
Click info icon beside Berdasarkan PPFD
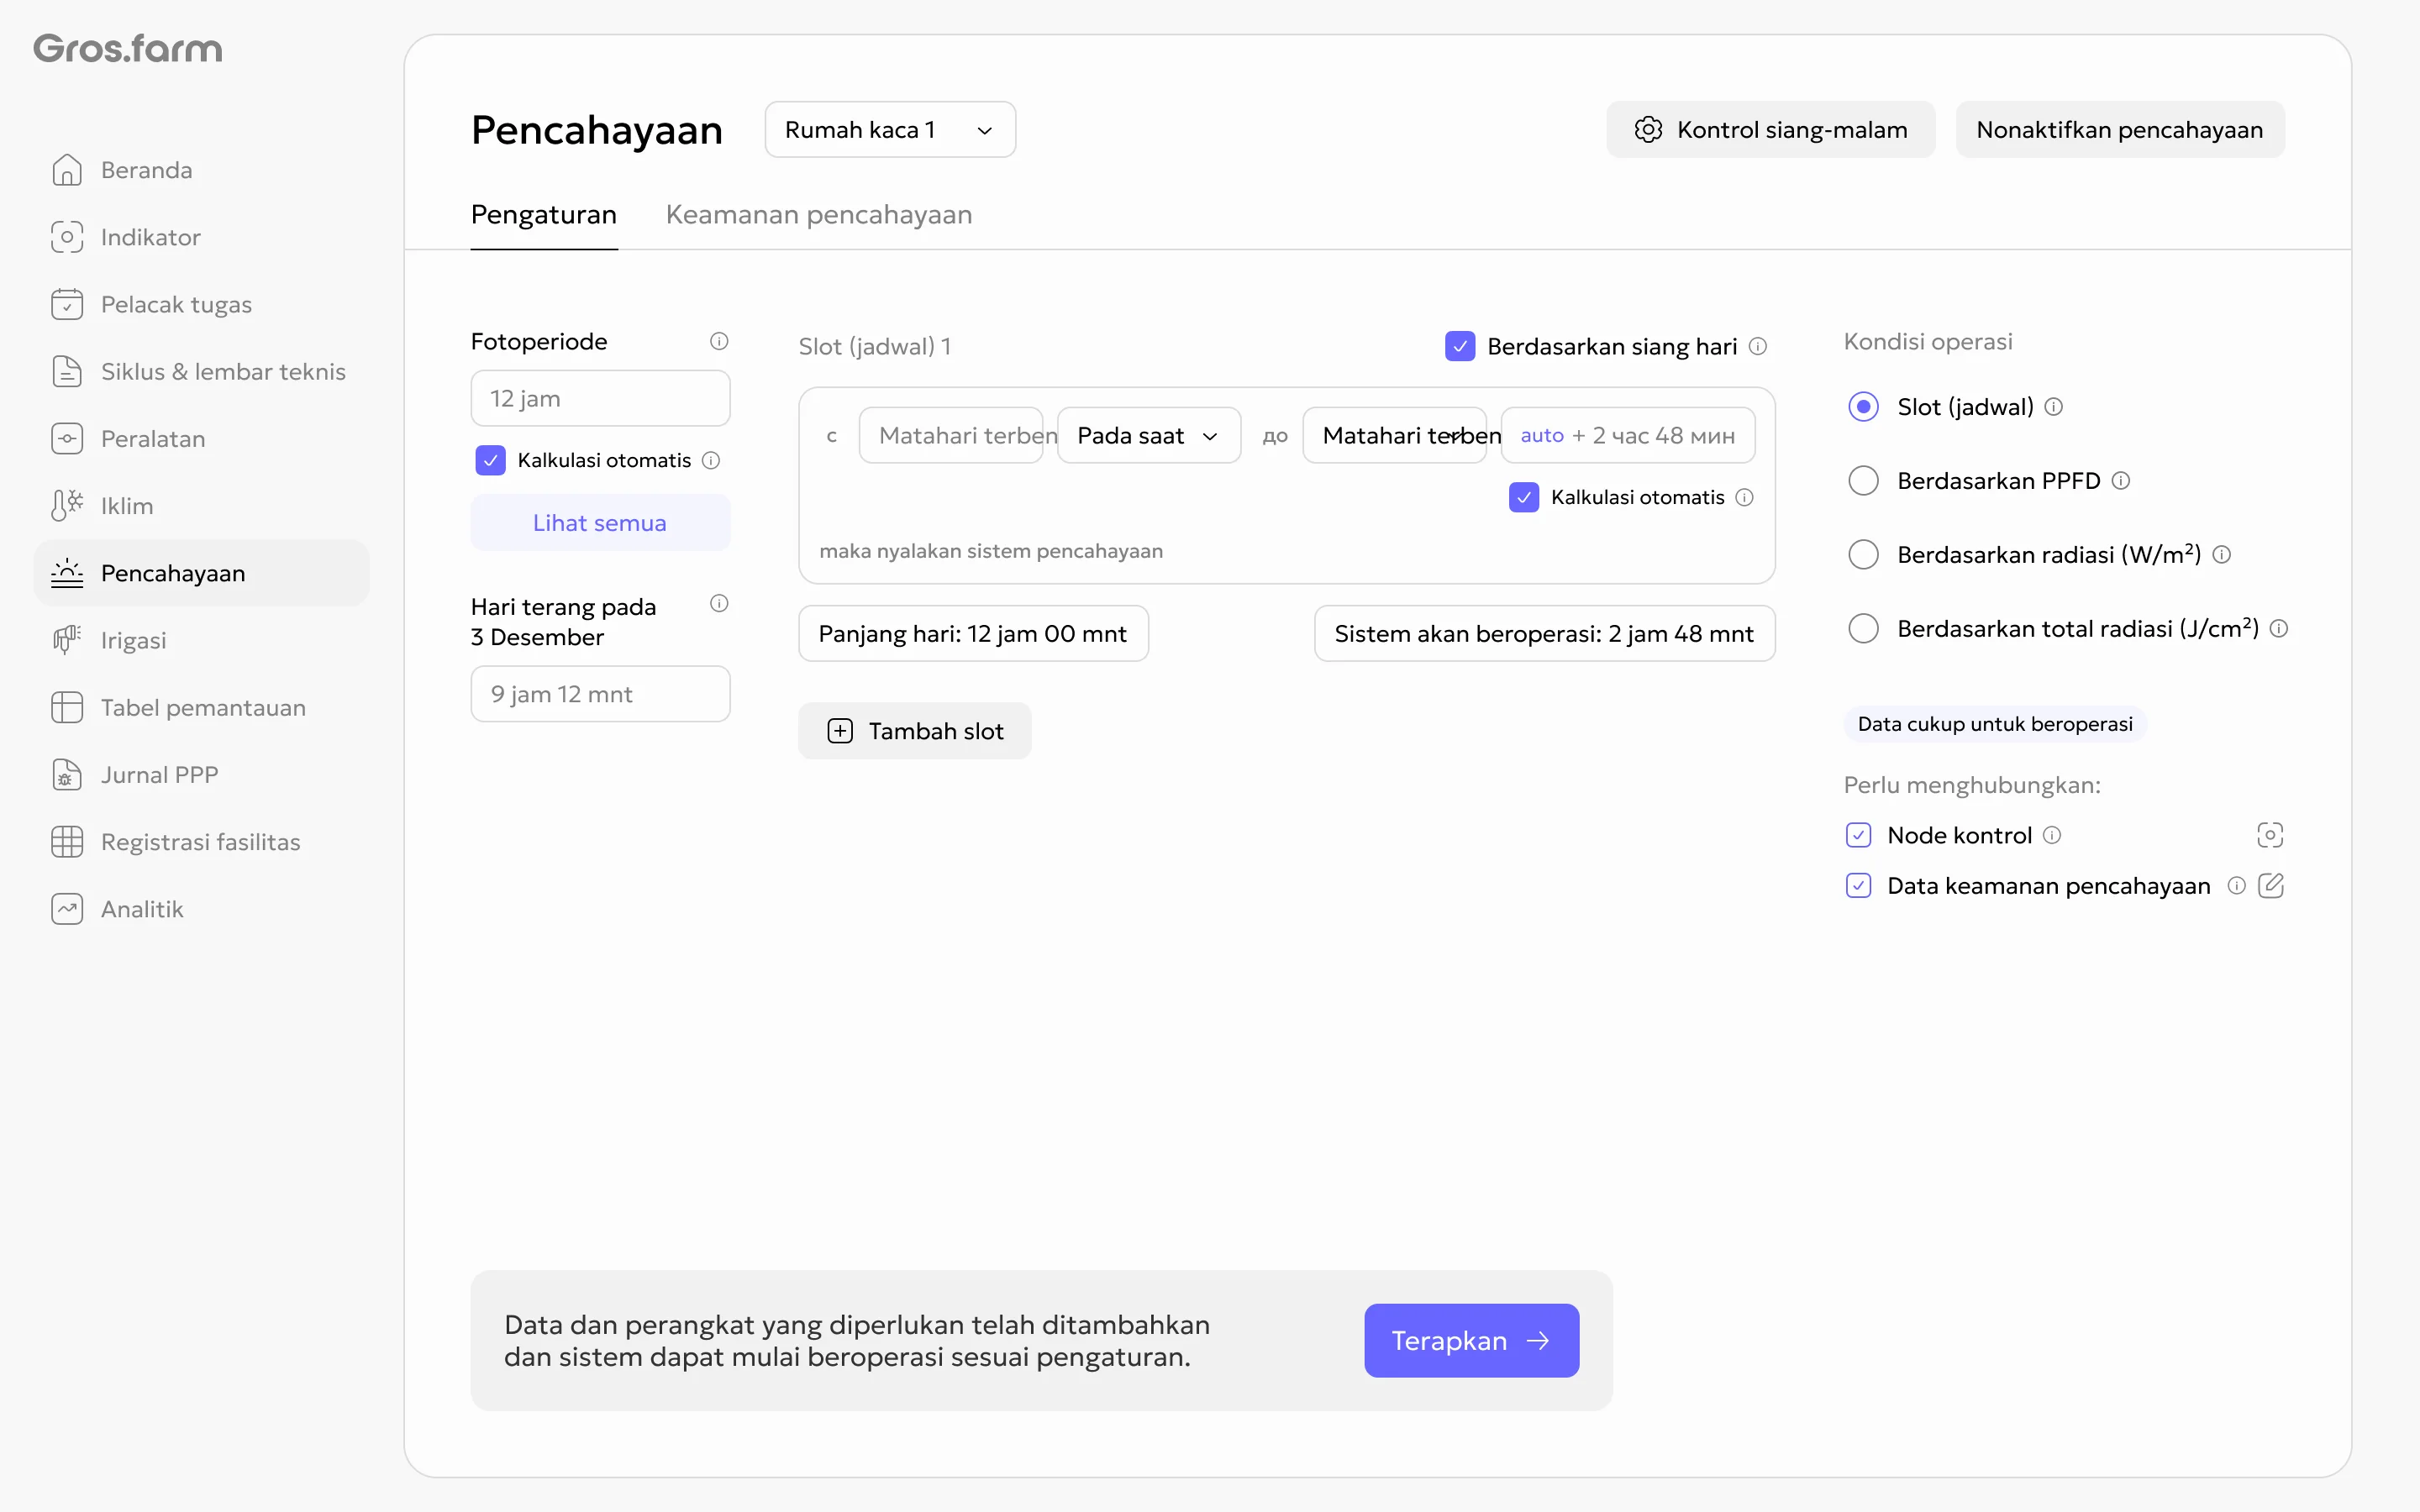click(2121, 480)
